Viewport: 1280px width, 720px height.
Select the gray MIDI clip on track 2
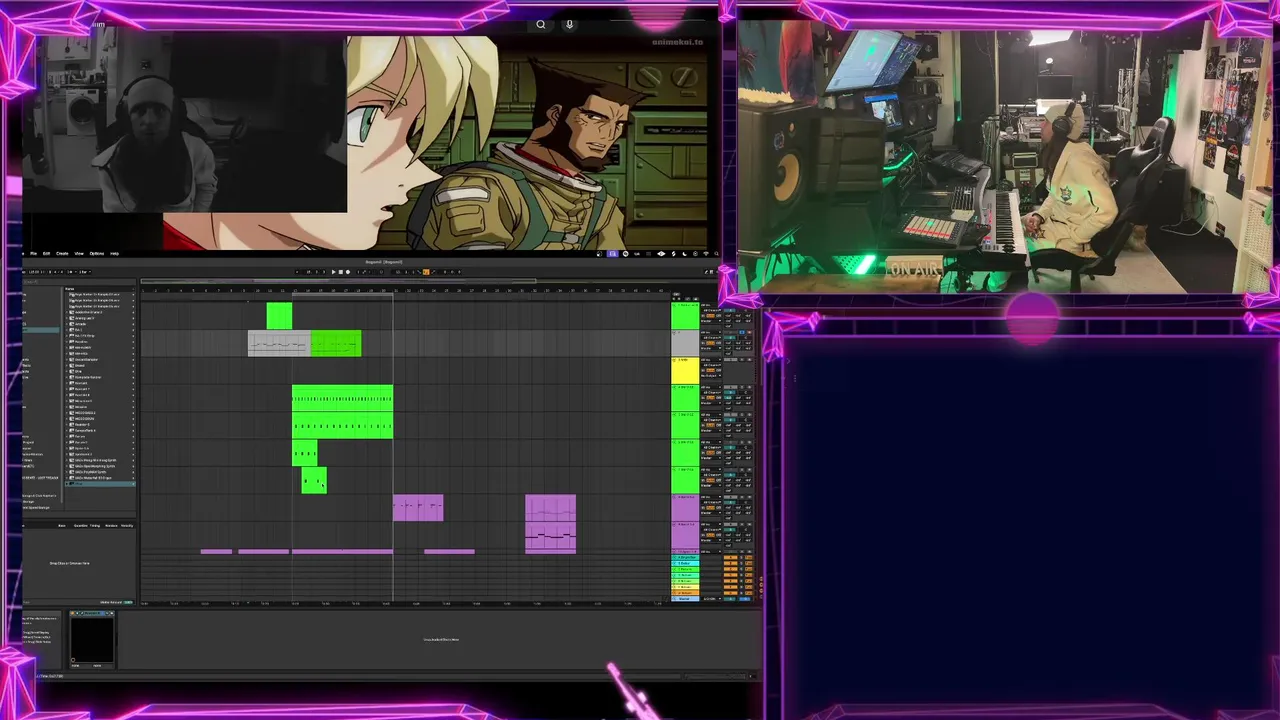coord(279,343)
